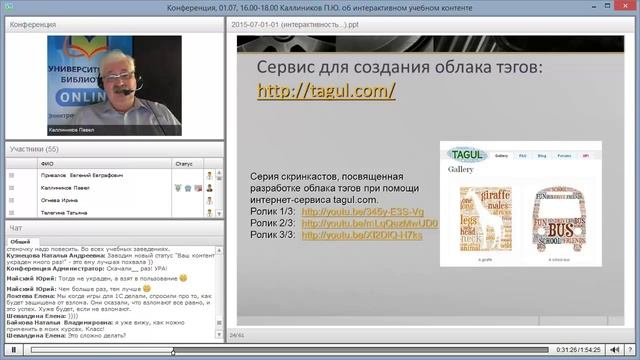Open the Ролик 2/3 YouTube link
Viewport: 640px width, 360px height.
[x=369, y=223]
